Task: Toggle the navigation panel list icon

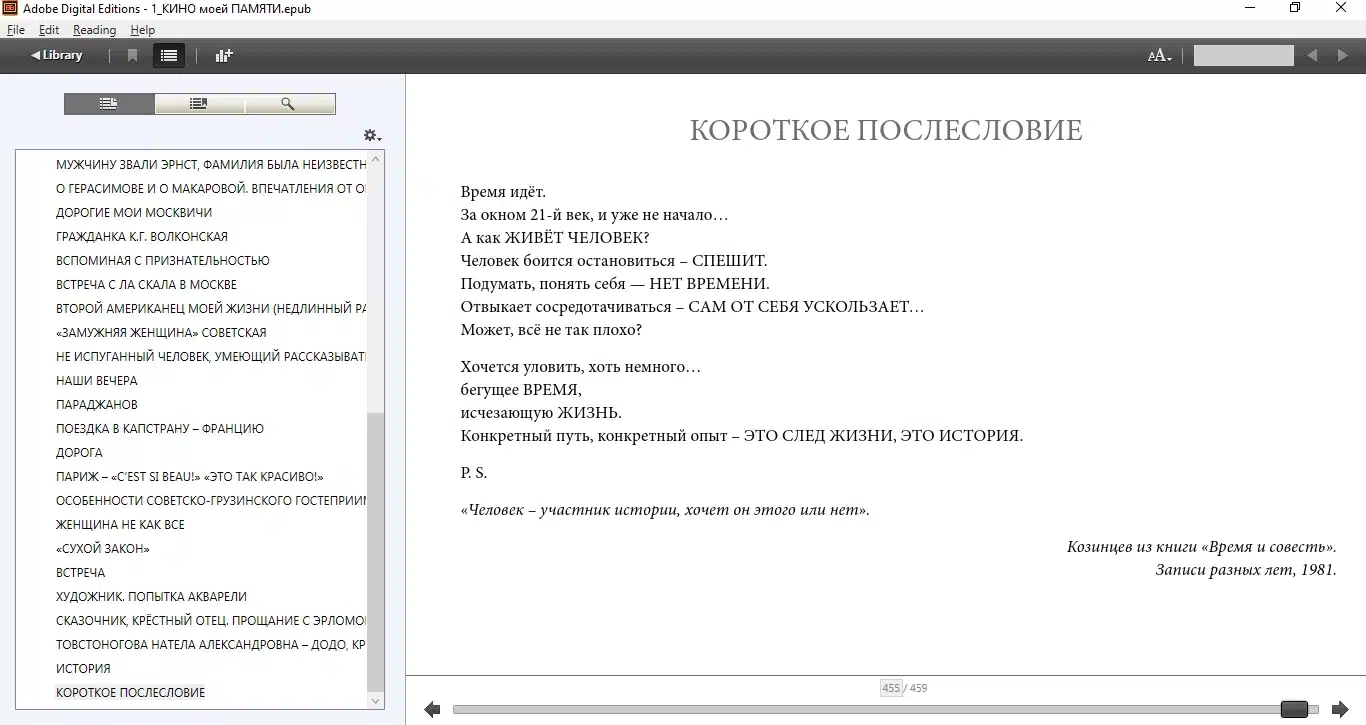Action: click(x=169, y=56)
